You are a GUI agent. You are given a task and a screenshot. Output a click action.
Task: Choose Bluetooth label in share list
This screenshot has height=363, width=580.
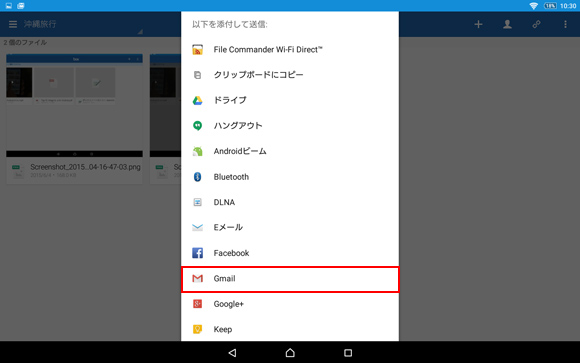(x=231, y=177)
